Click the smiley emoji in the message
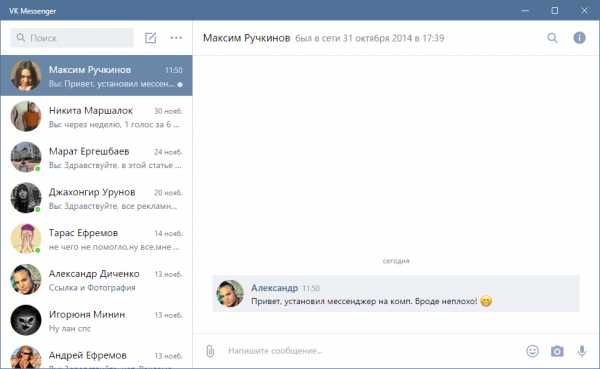The image size is (600, 369). 486,301
